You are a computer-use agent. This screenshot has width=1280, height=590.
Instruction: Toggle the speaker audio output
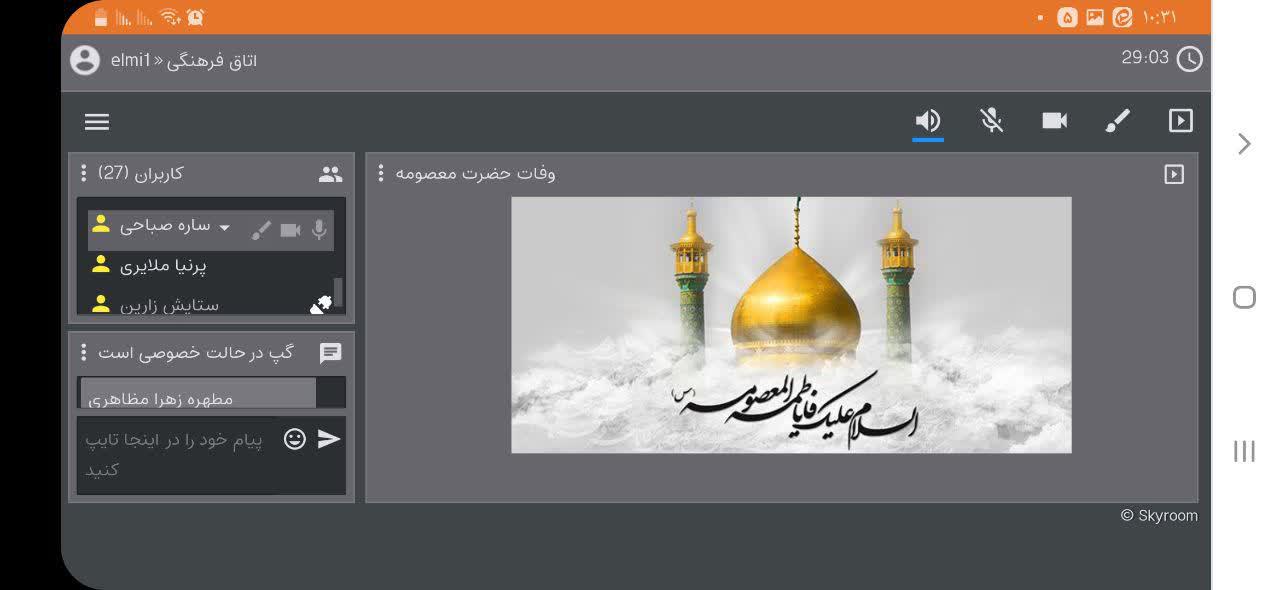(x=928, y=121)
